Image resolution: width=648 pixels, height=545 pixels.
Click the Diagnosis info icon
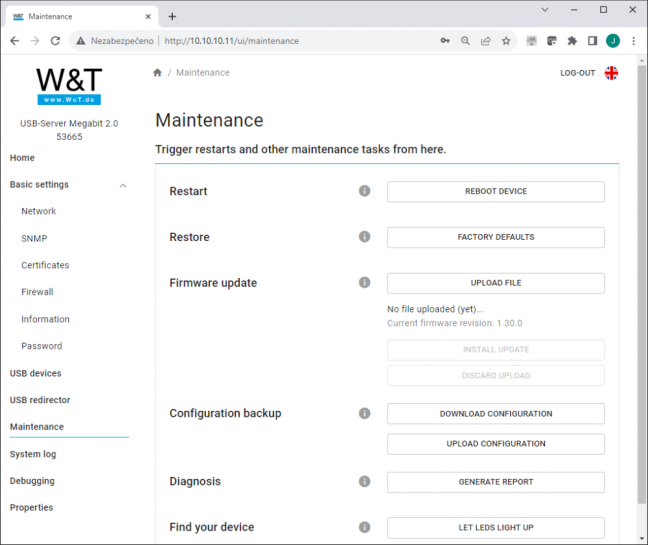click(x=364, y=481)
